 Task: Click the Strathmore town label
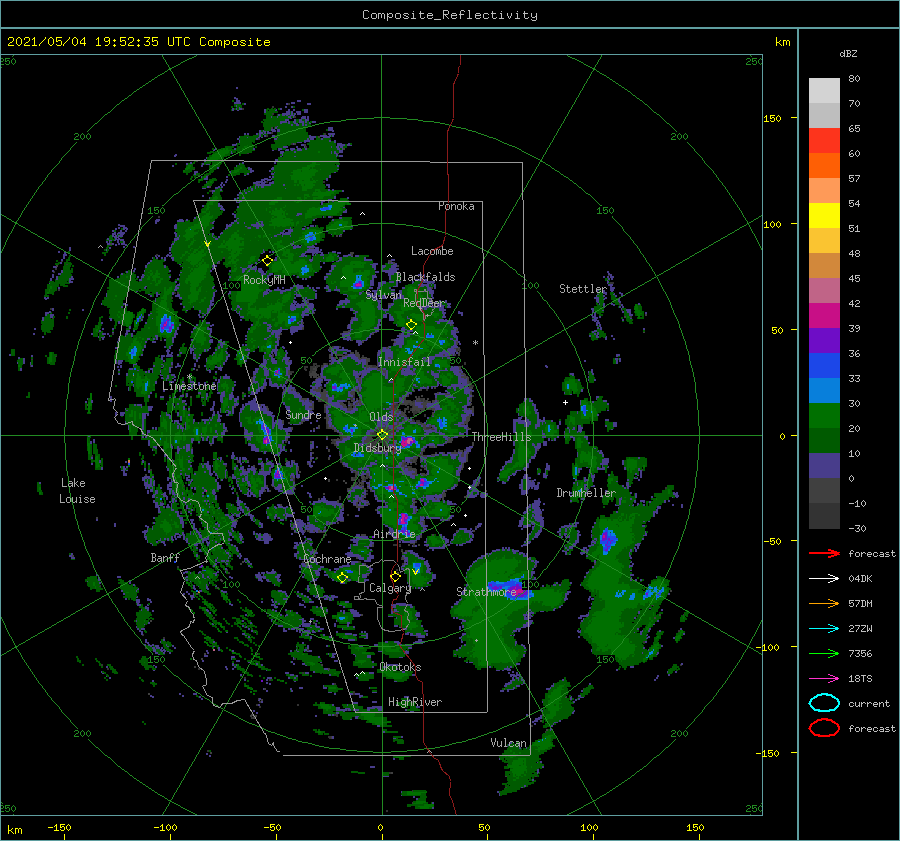(486, 592)
